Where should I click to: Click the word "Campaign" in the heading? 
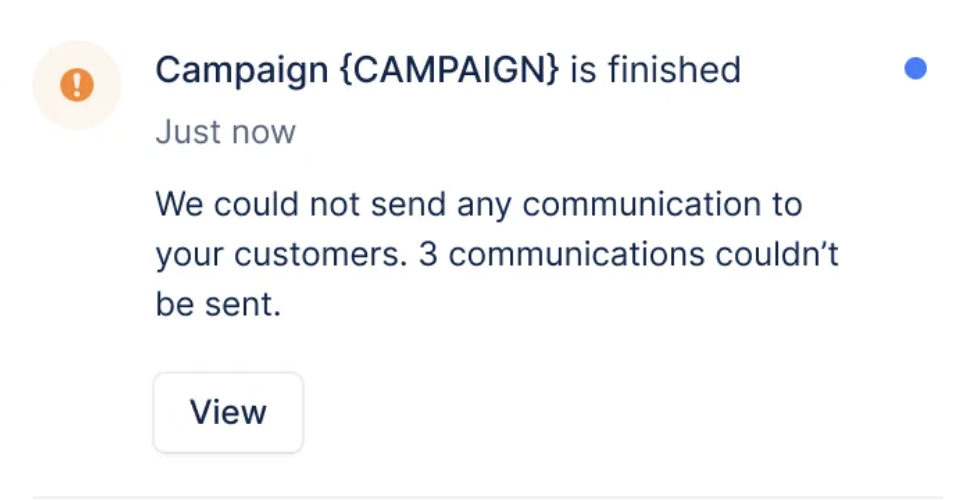pos(242,70)
